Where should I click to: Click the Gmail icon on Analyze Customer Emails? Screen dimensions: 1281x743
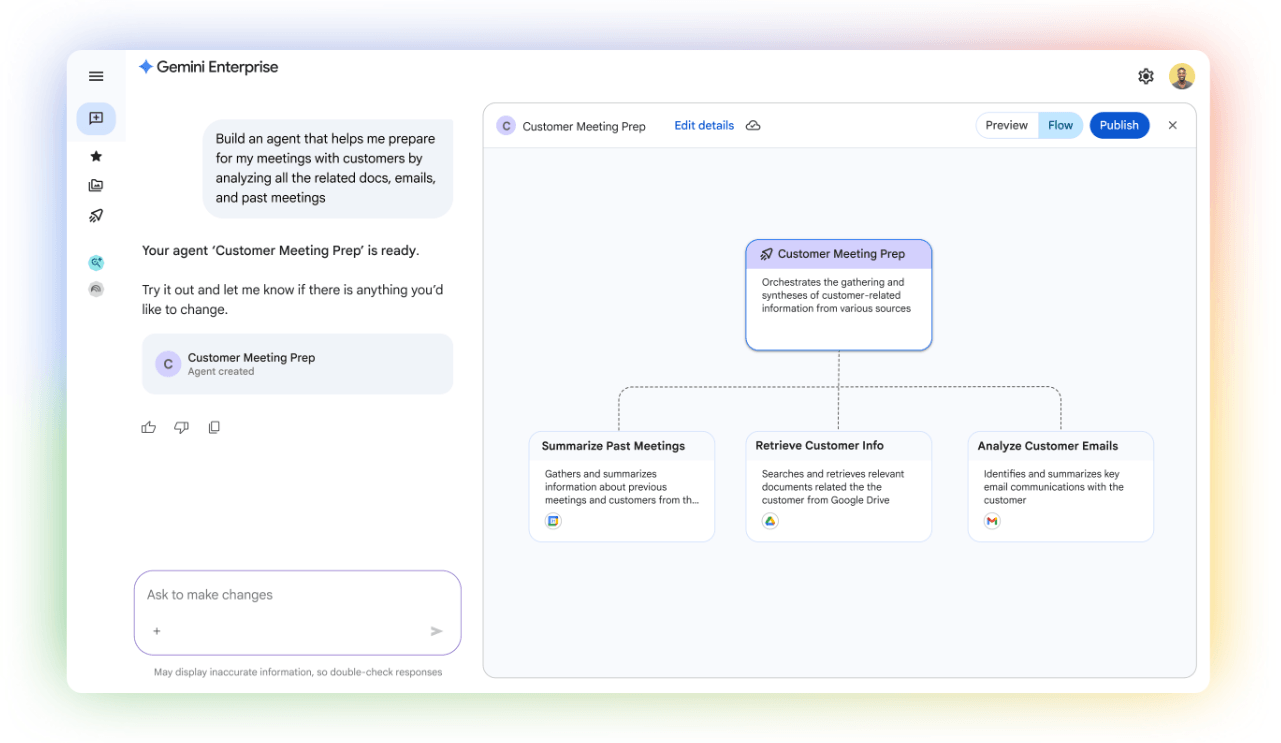point(991,521)
